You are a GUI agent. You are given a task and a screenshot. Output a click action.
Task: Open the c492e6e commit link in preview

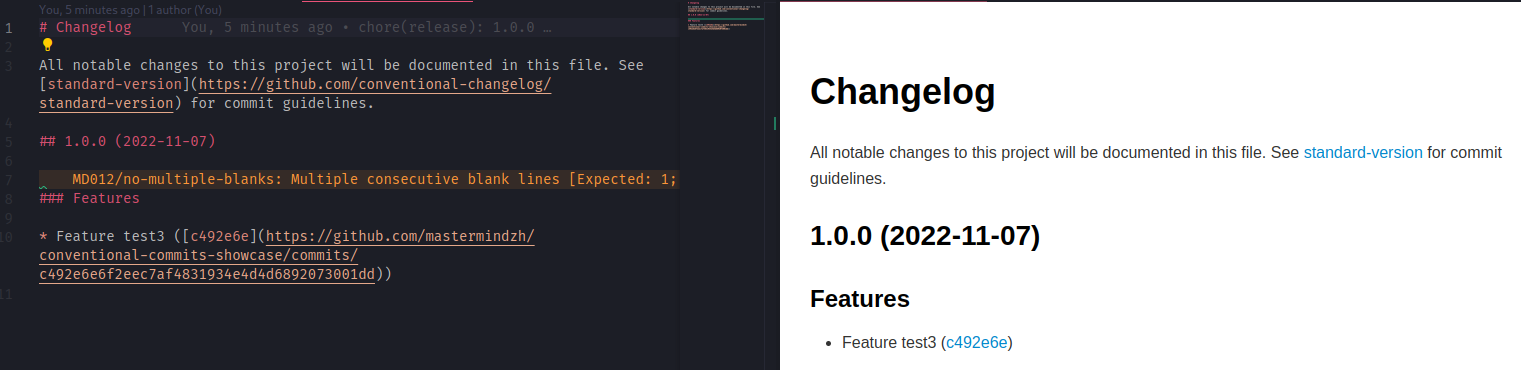coord(977,342)
